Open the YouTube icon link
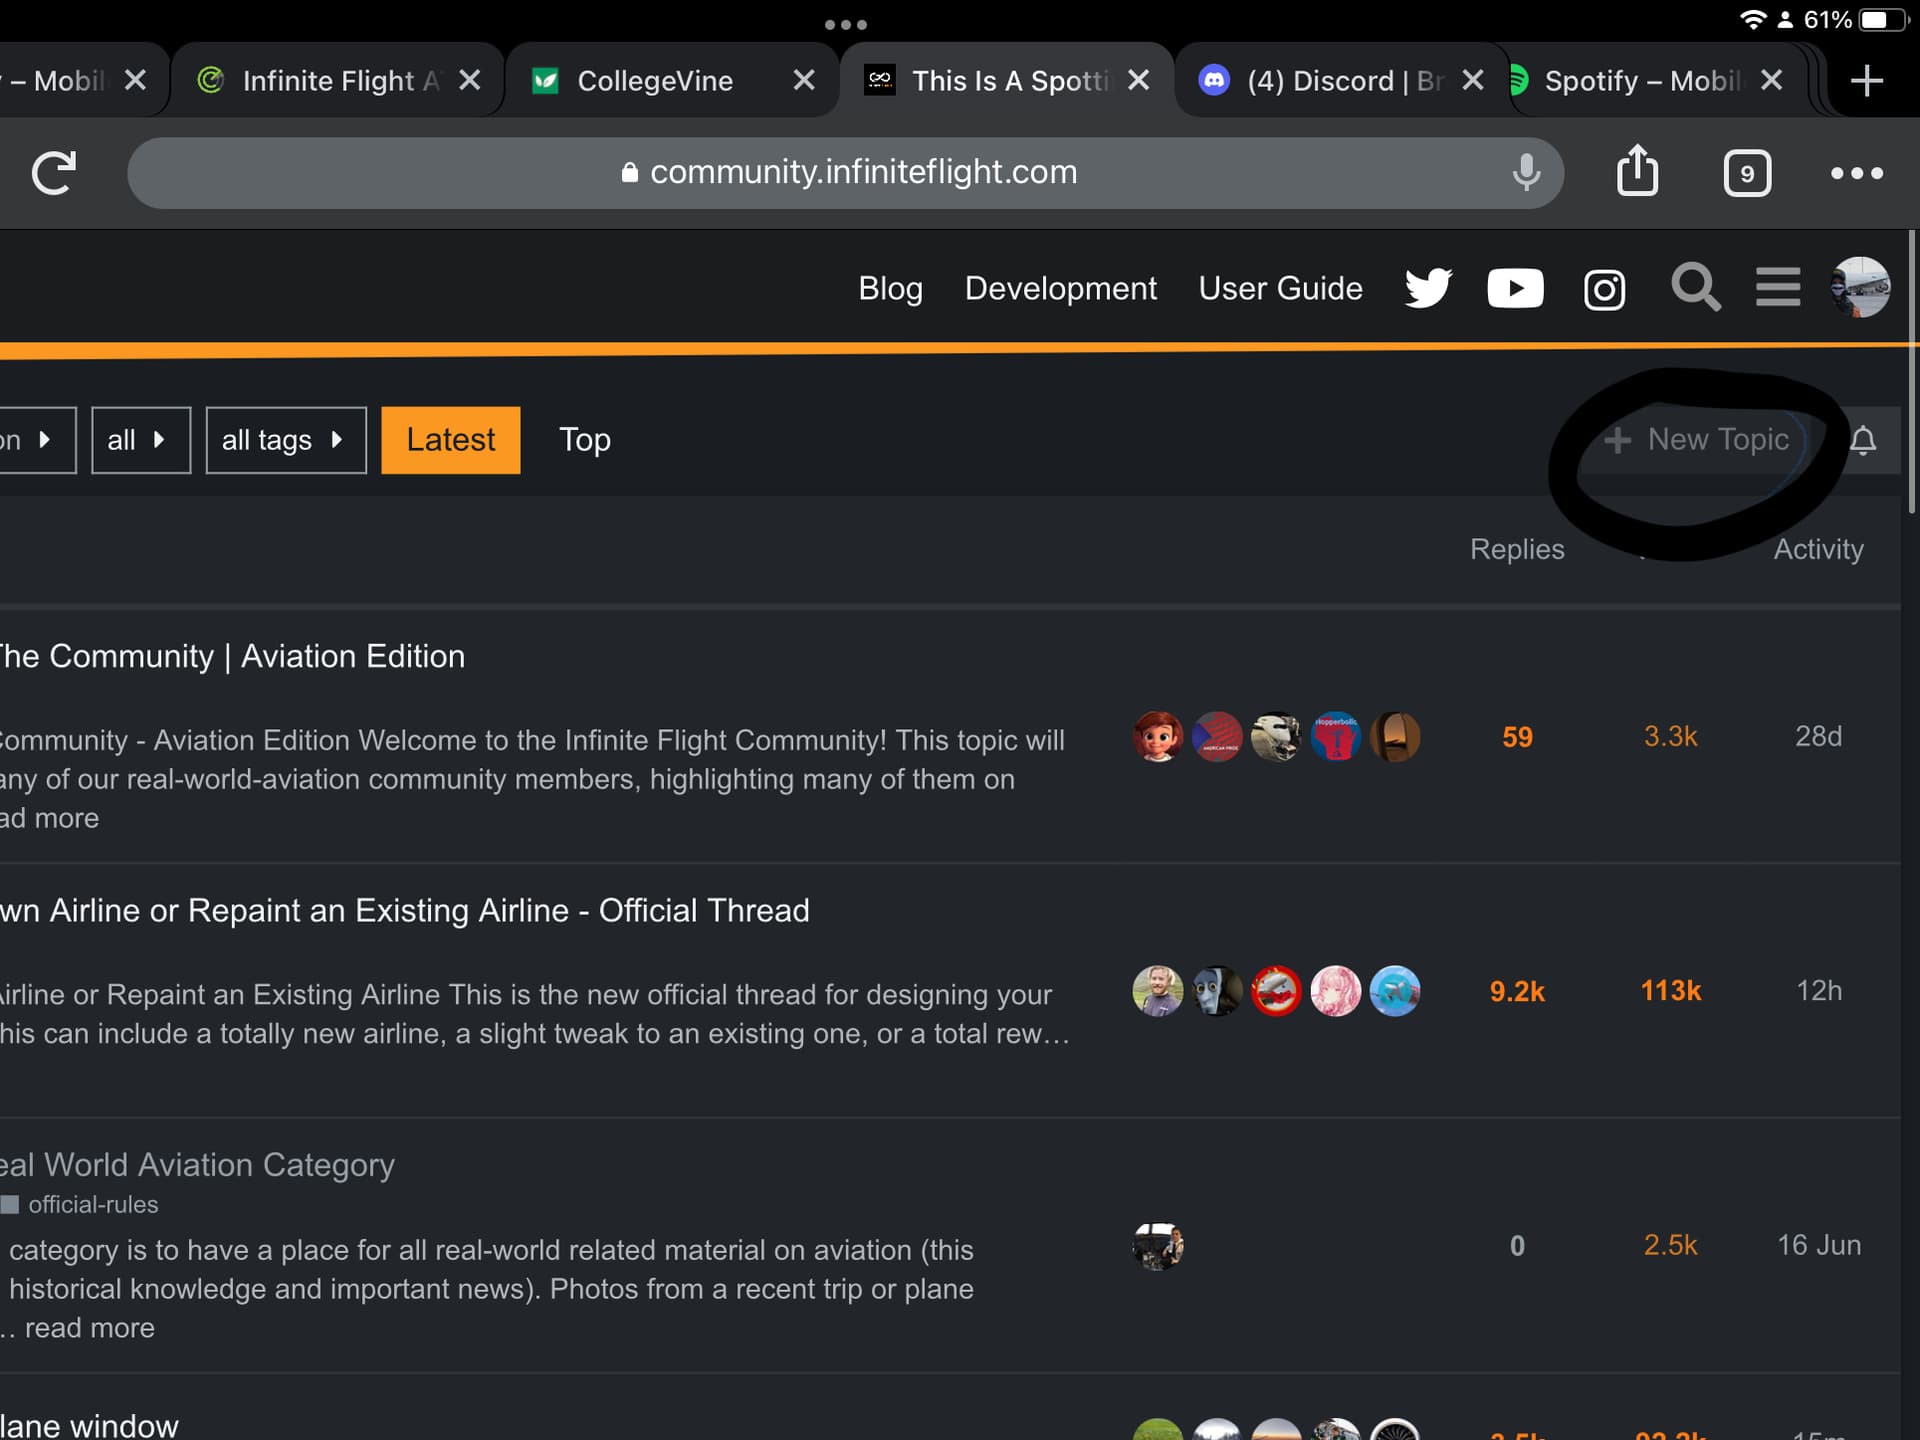Image resolution: width=1920 pixels, height=1440 pixels. [x=1515, y=288]
